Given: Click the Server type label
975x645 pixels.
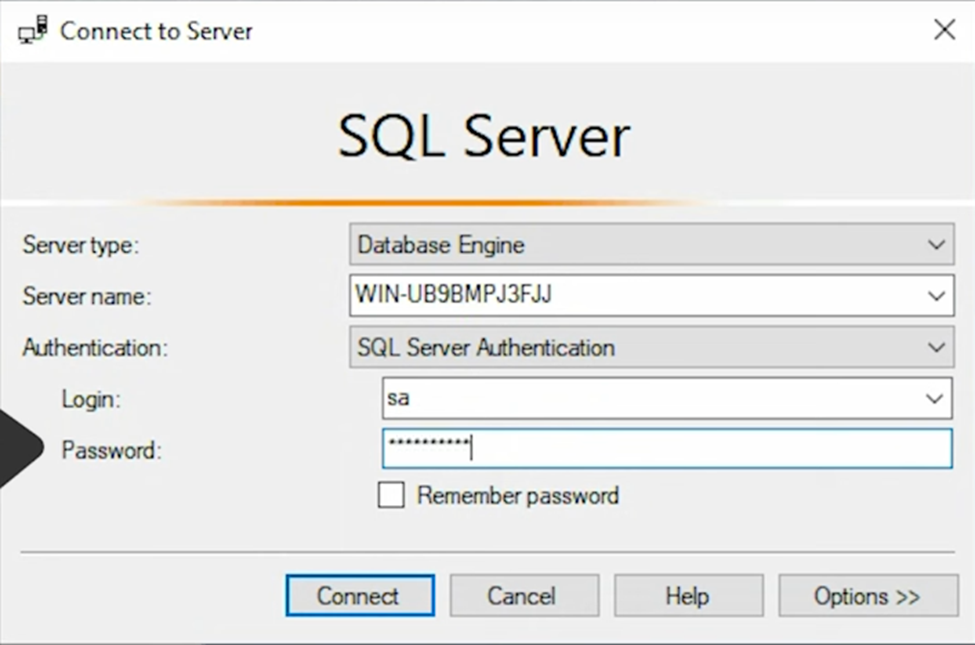Looking at the screenshot, I should (x=81, y=245).
